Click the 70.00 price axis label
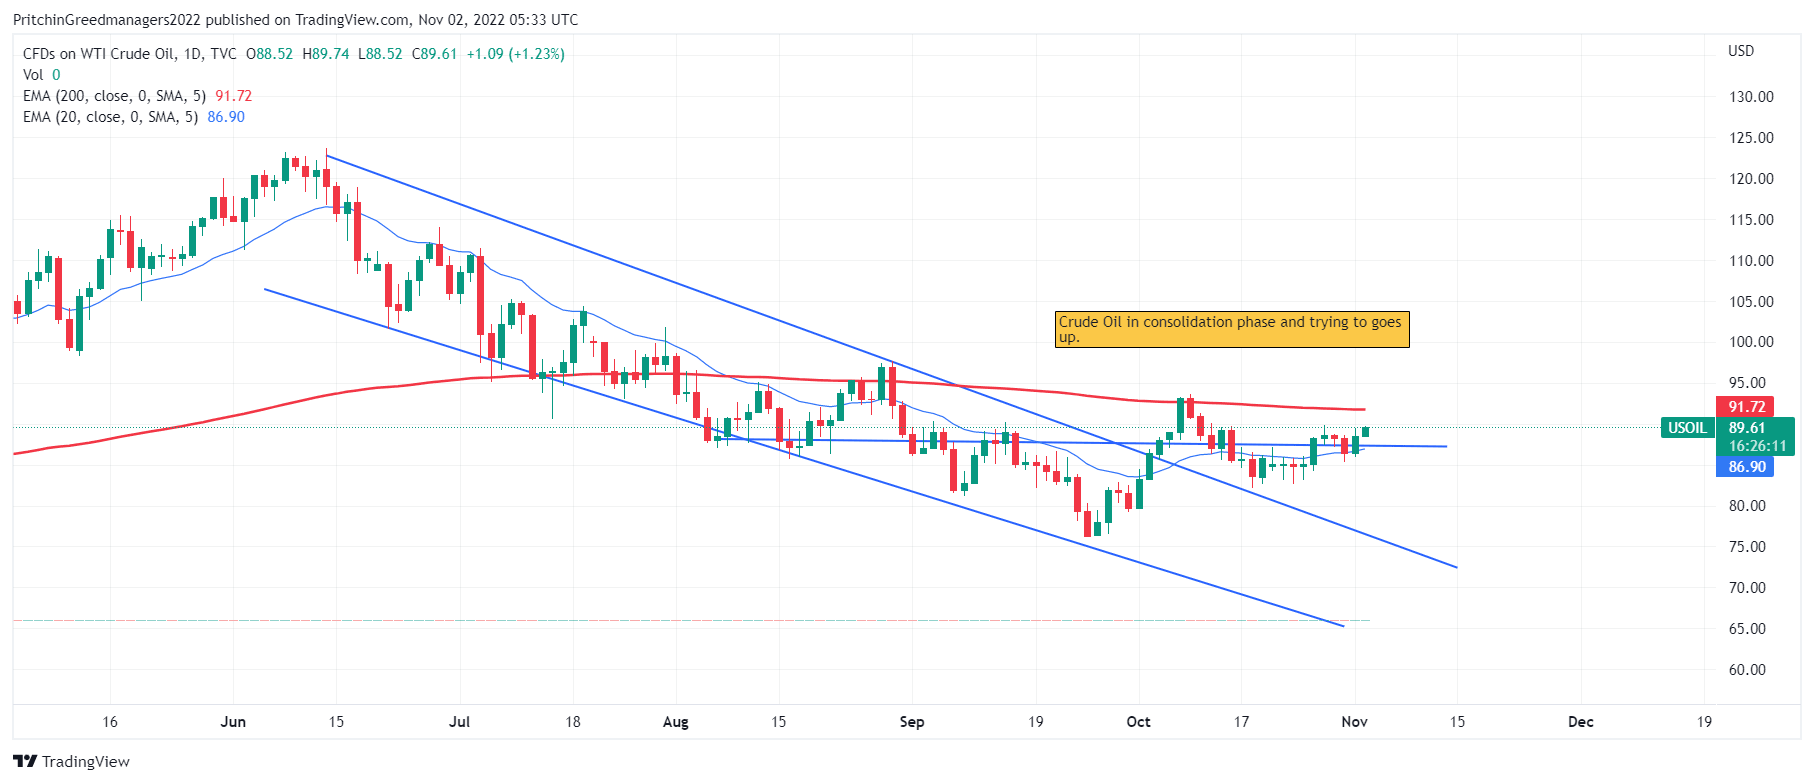 [x=1747, y=588]
